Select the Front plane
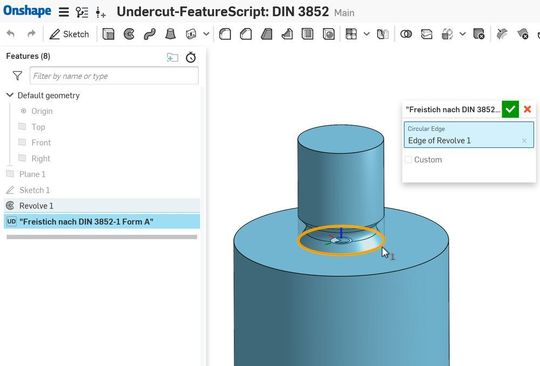 41,143
